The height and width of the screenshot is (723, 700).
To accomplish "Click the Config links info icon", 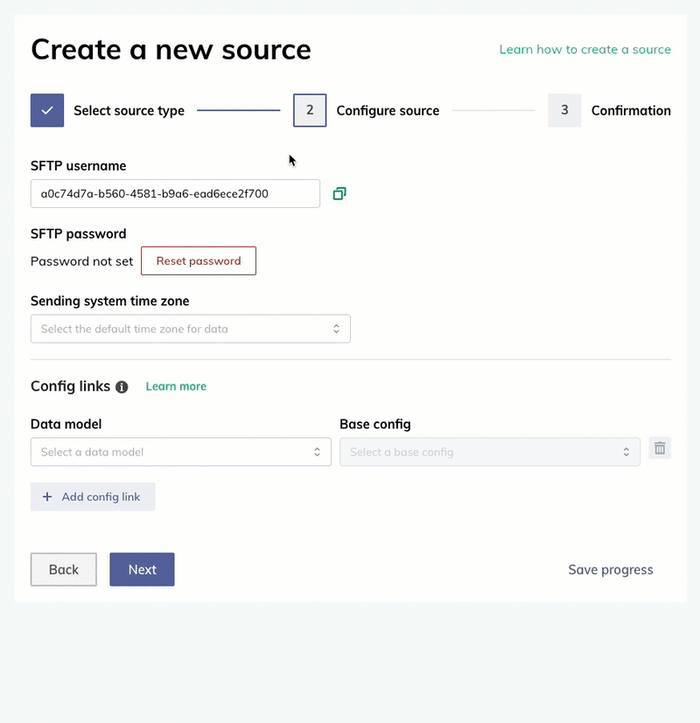I will point(122,387).
